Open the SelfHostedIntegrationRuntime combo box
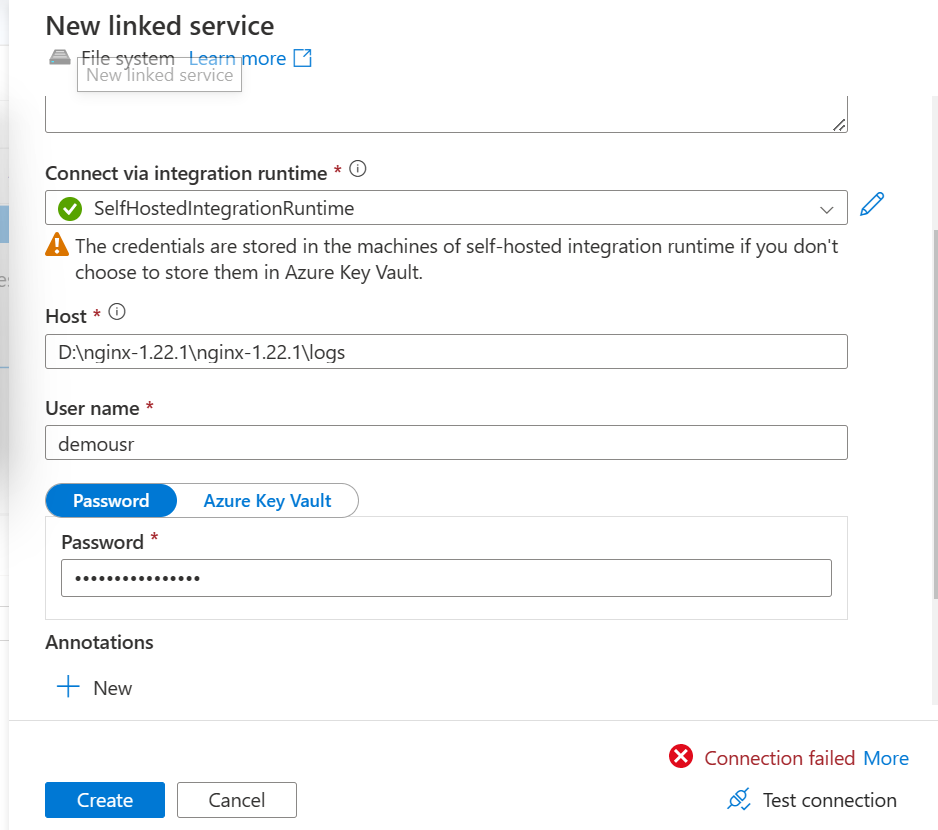 click(x=446, y=208)
